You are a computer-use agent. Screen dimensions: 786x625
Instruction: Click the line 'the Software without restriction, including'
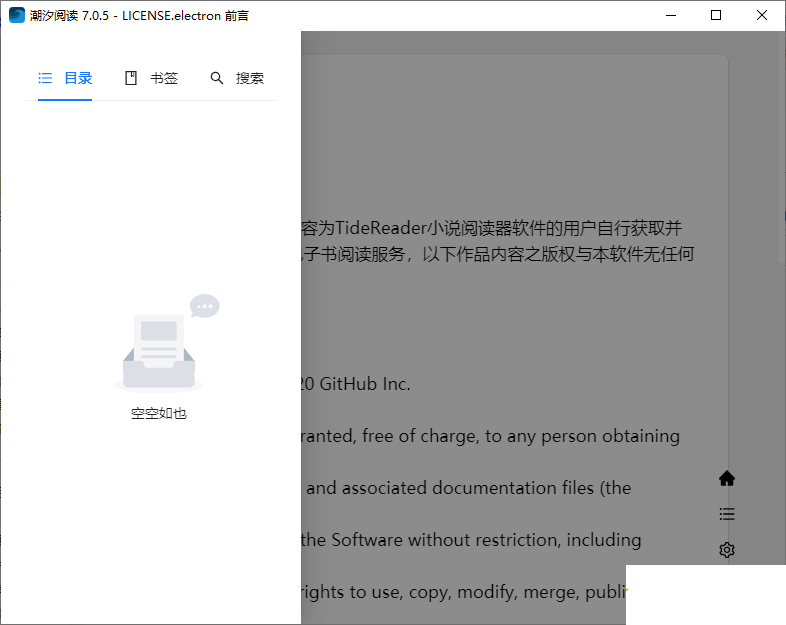tap(471, 540)
